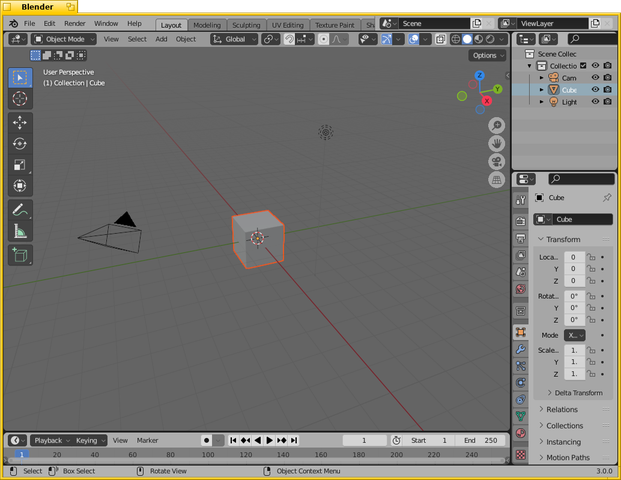Switch to solid viewport shading
The image size is (621, 480).
[467, 39]
